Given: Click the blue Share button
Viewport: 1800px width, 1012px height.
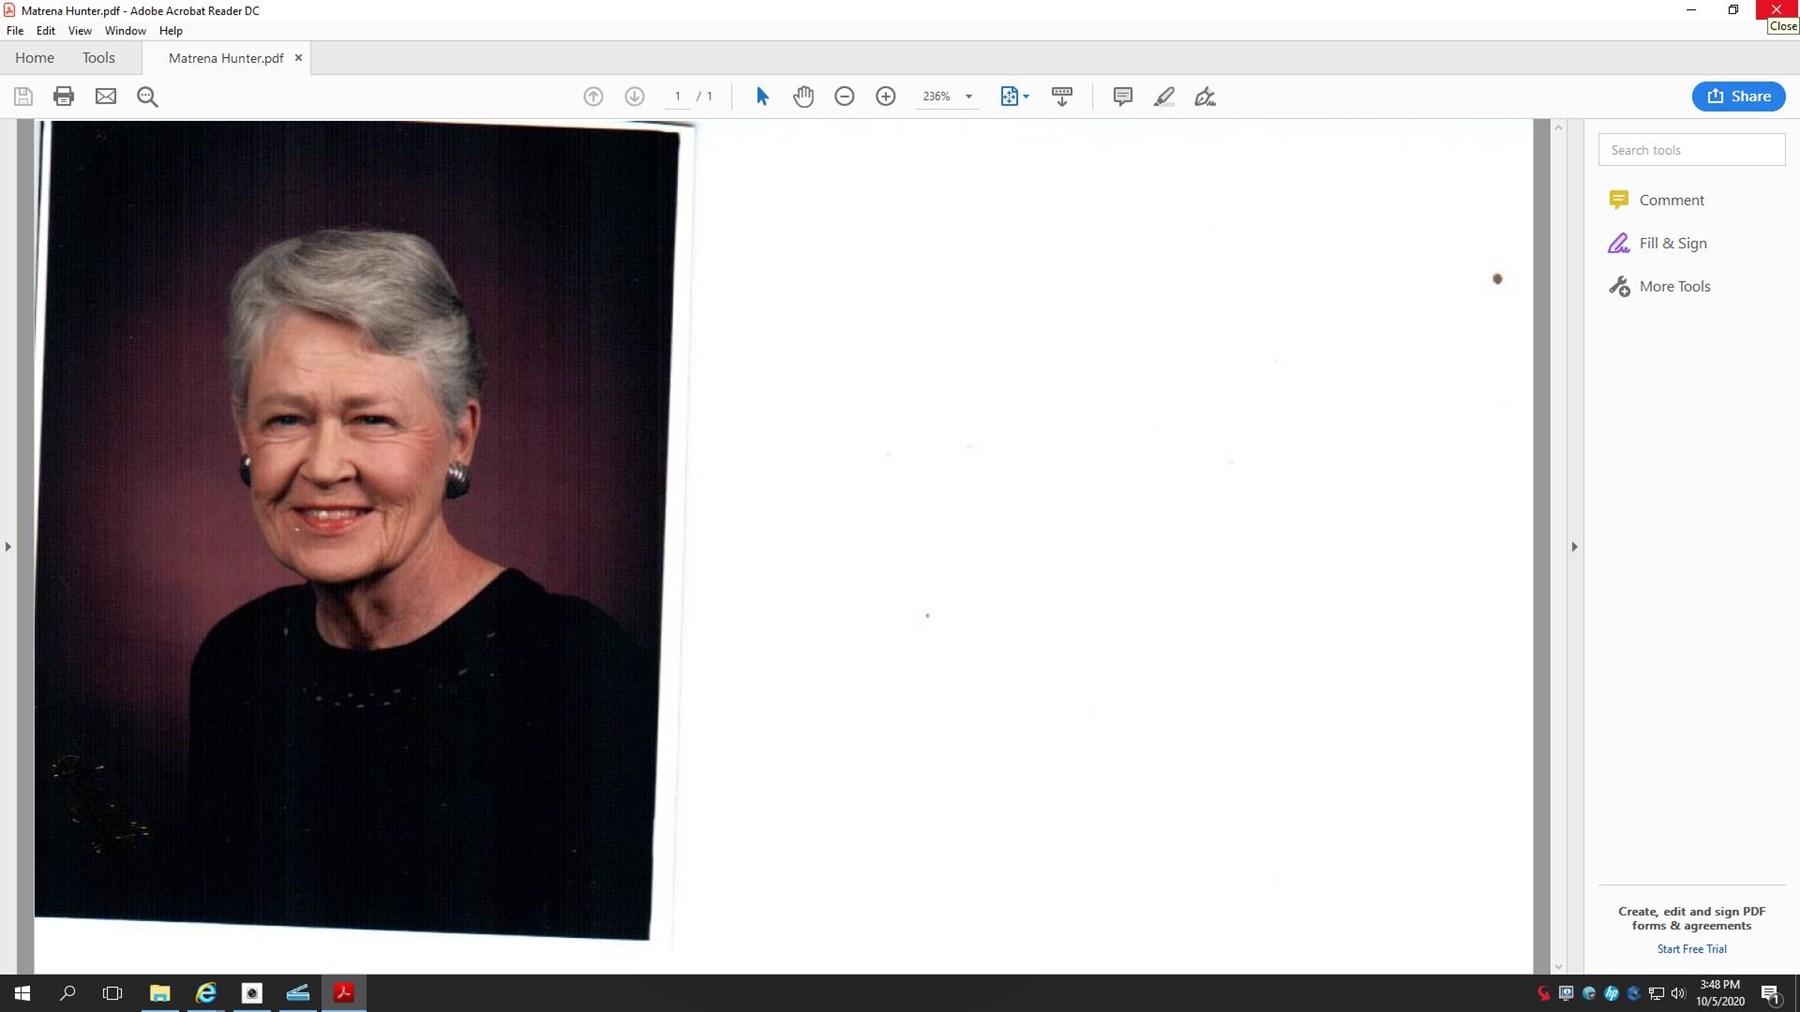Looking at the screenshot, I should click(x=1738, y=96).
